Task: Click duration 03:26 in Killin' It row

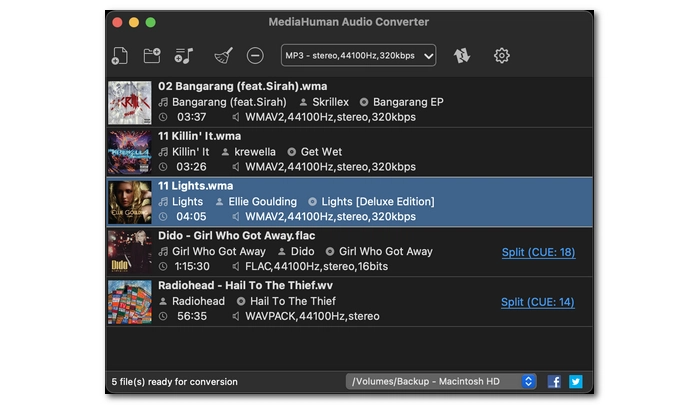Action: pos(192,167)
